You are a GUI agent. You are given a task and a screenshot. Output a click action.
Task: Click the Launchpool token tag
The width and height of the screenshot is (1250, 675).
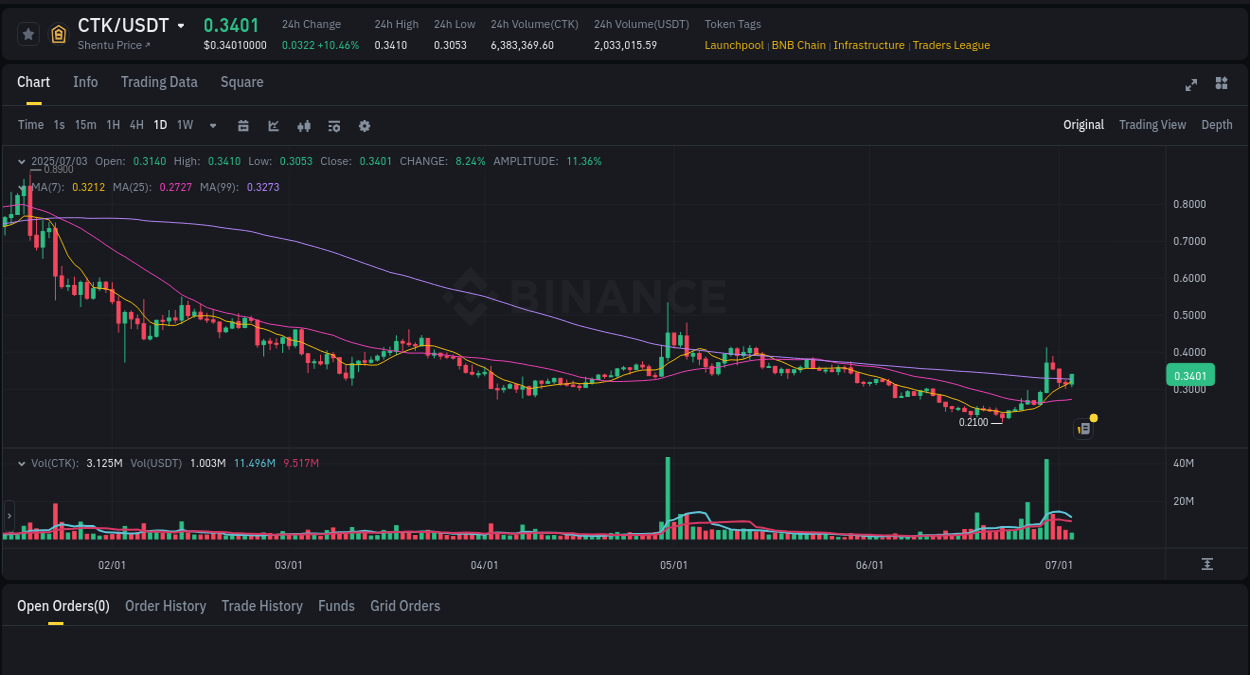[734, 45]
